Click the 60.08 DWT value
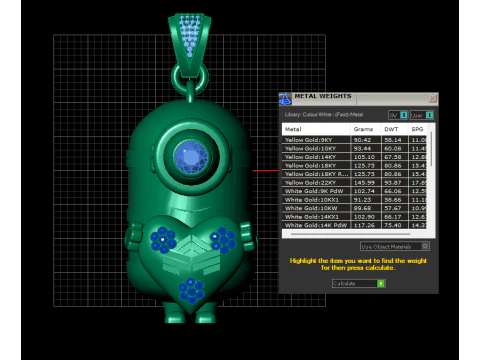Viewport: 480px width, 360px height. [x=393, y=148]
